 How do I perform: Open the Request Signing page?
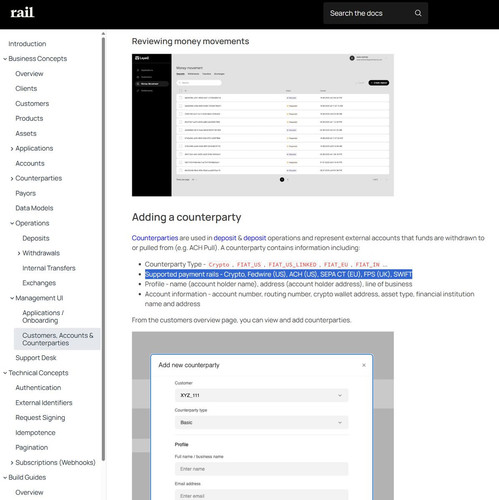pos(40,418)
